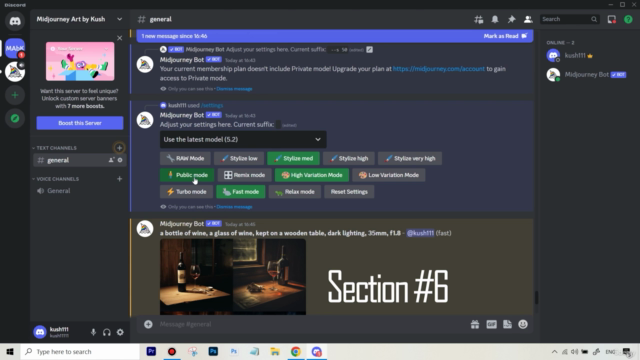Mute microphone in the user panel
This screenshot has height=360, width=640.
point(93,332)
